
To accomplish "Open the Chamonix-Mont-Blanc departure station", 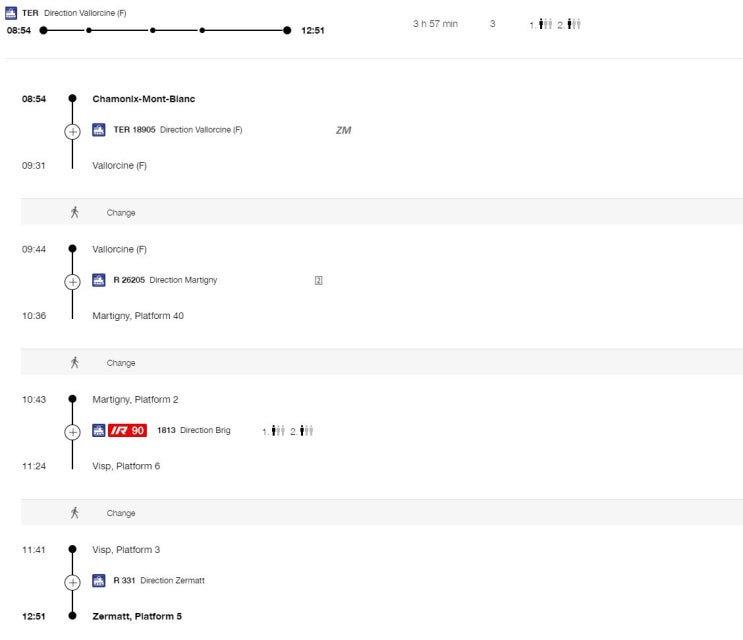I will [x=143, y=99].
